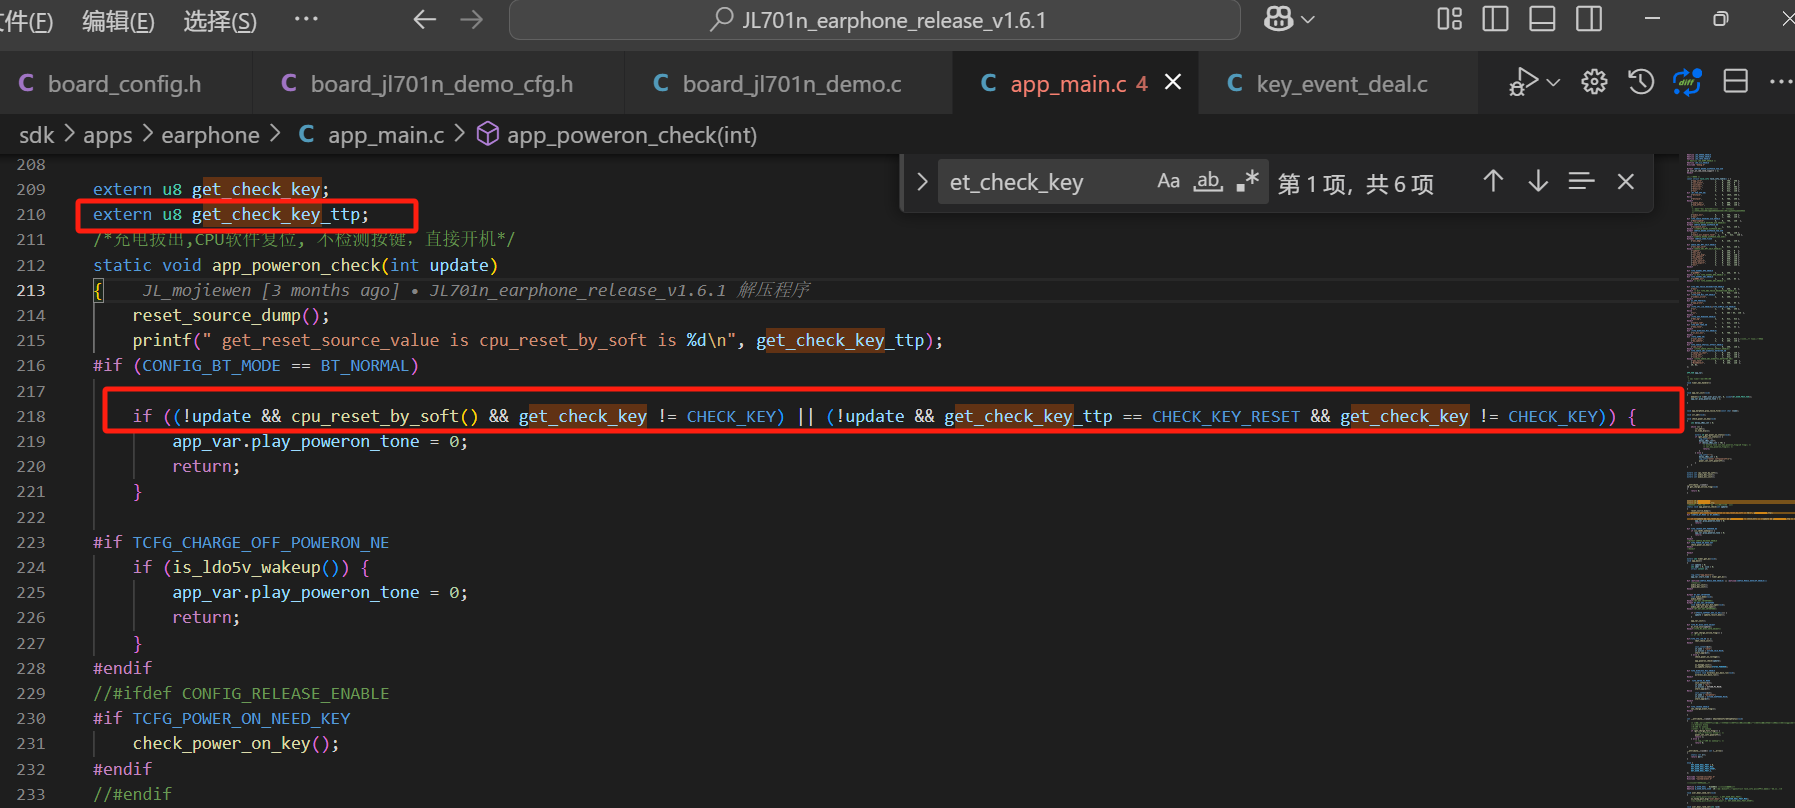
Task: Open the Selection (选择) menu
Action: point(220,21)
